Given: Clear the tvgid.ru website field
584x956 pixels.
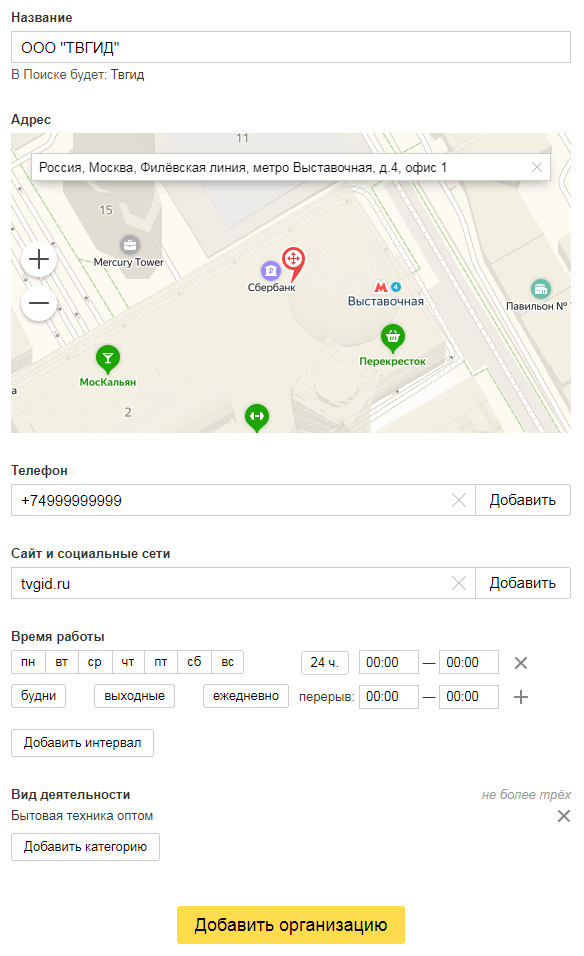Looking at the screenshot, I should click(458, 583).
